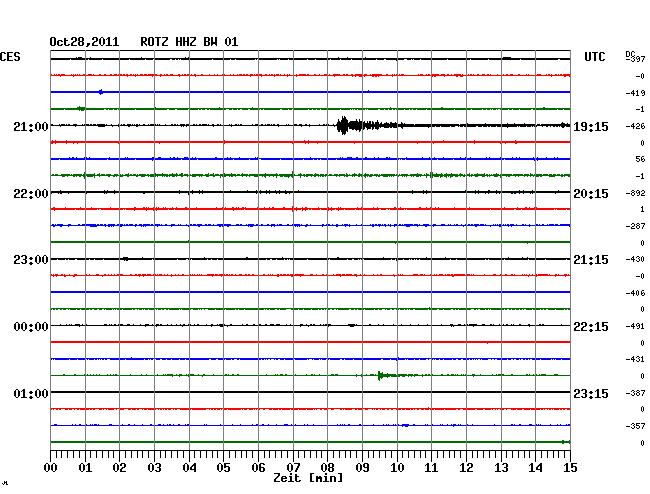Click the 02 minute label on the time axis

119,468
